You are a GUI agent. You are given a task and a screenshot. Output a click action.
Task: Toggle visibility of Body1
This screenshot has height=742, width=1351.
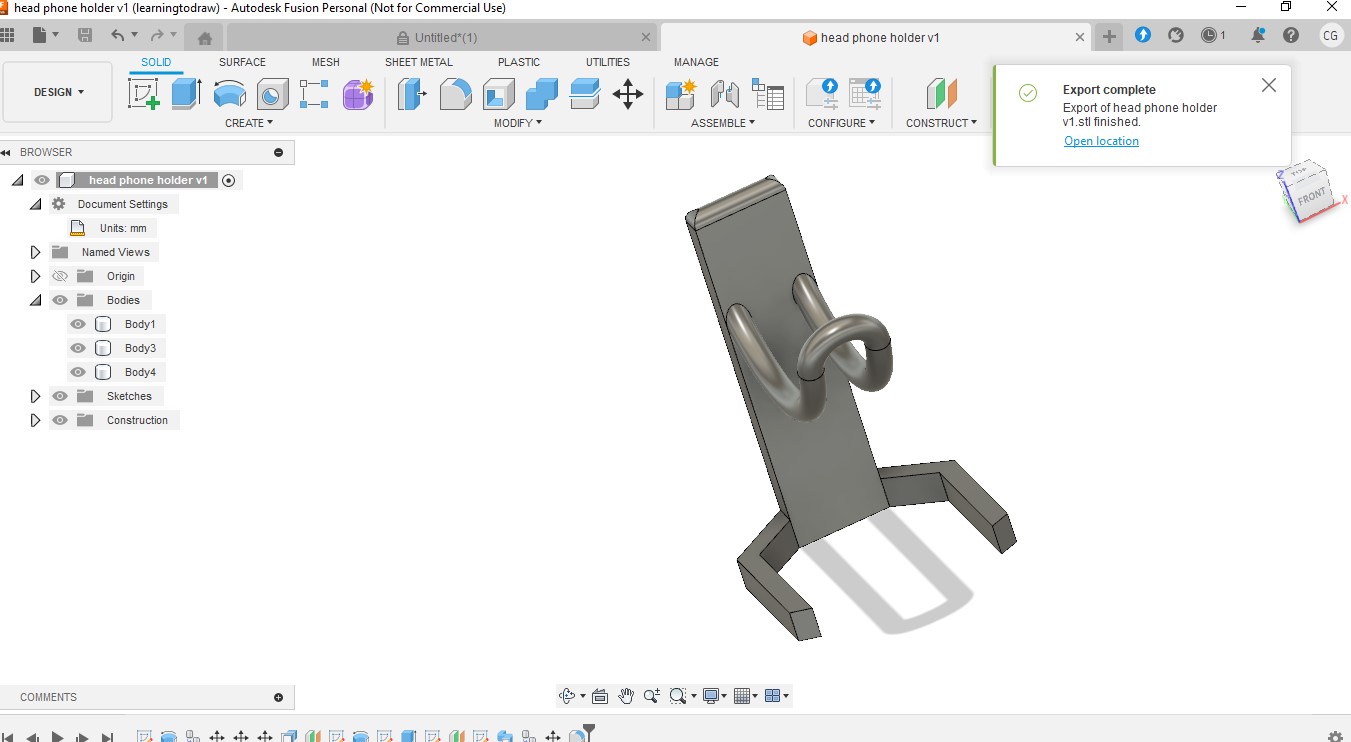click(78, 324)
